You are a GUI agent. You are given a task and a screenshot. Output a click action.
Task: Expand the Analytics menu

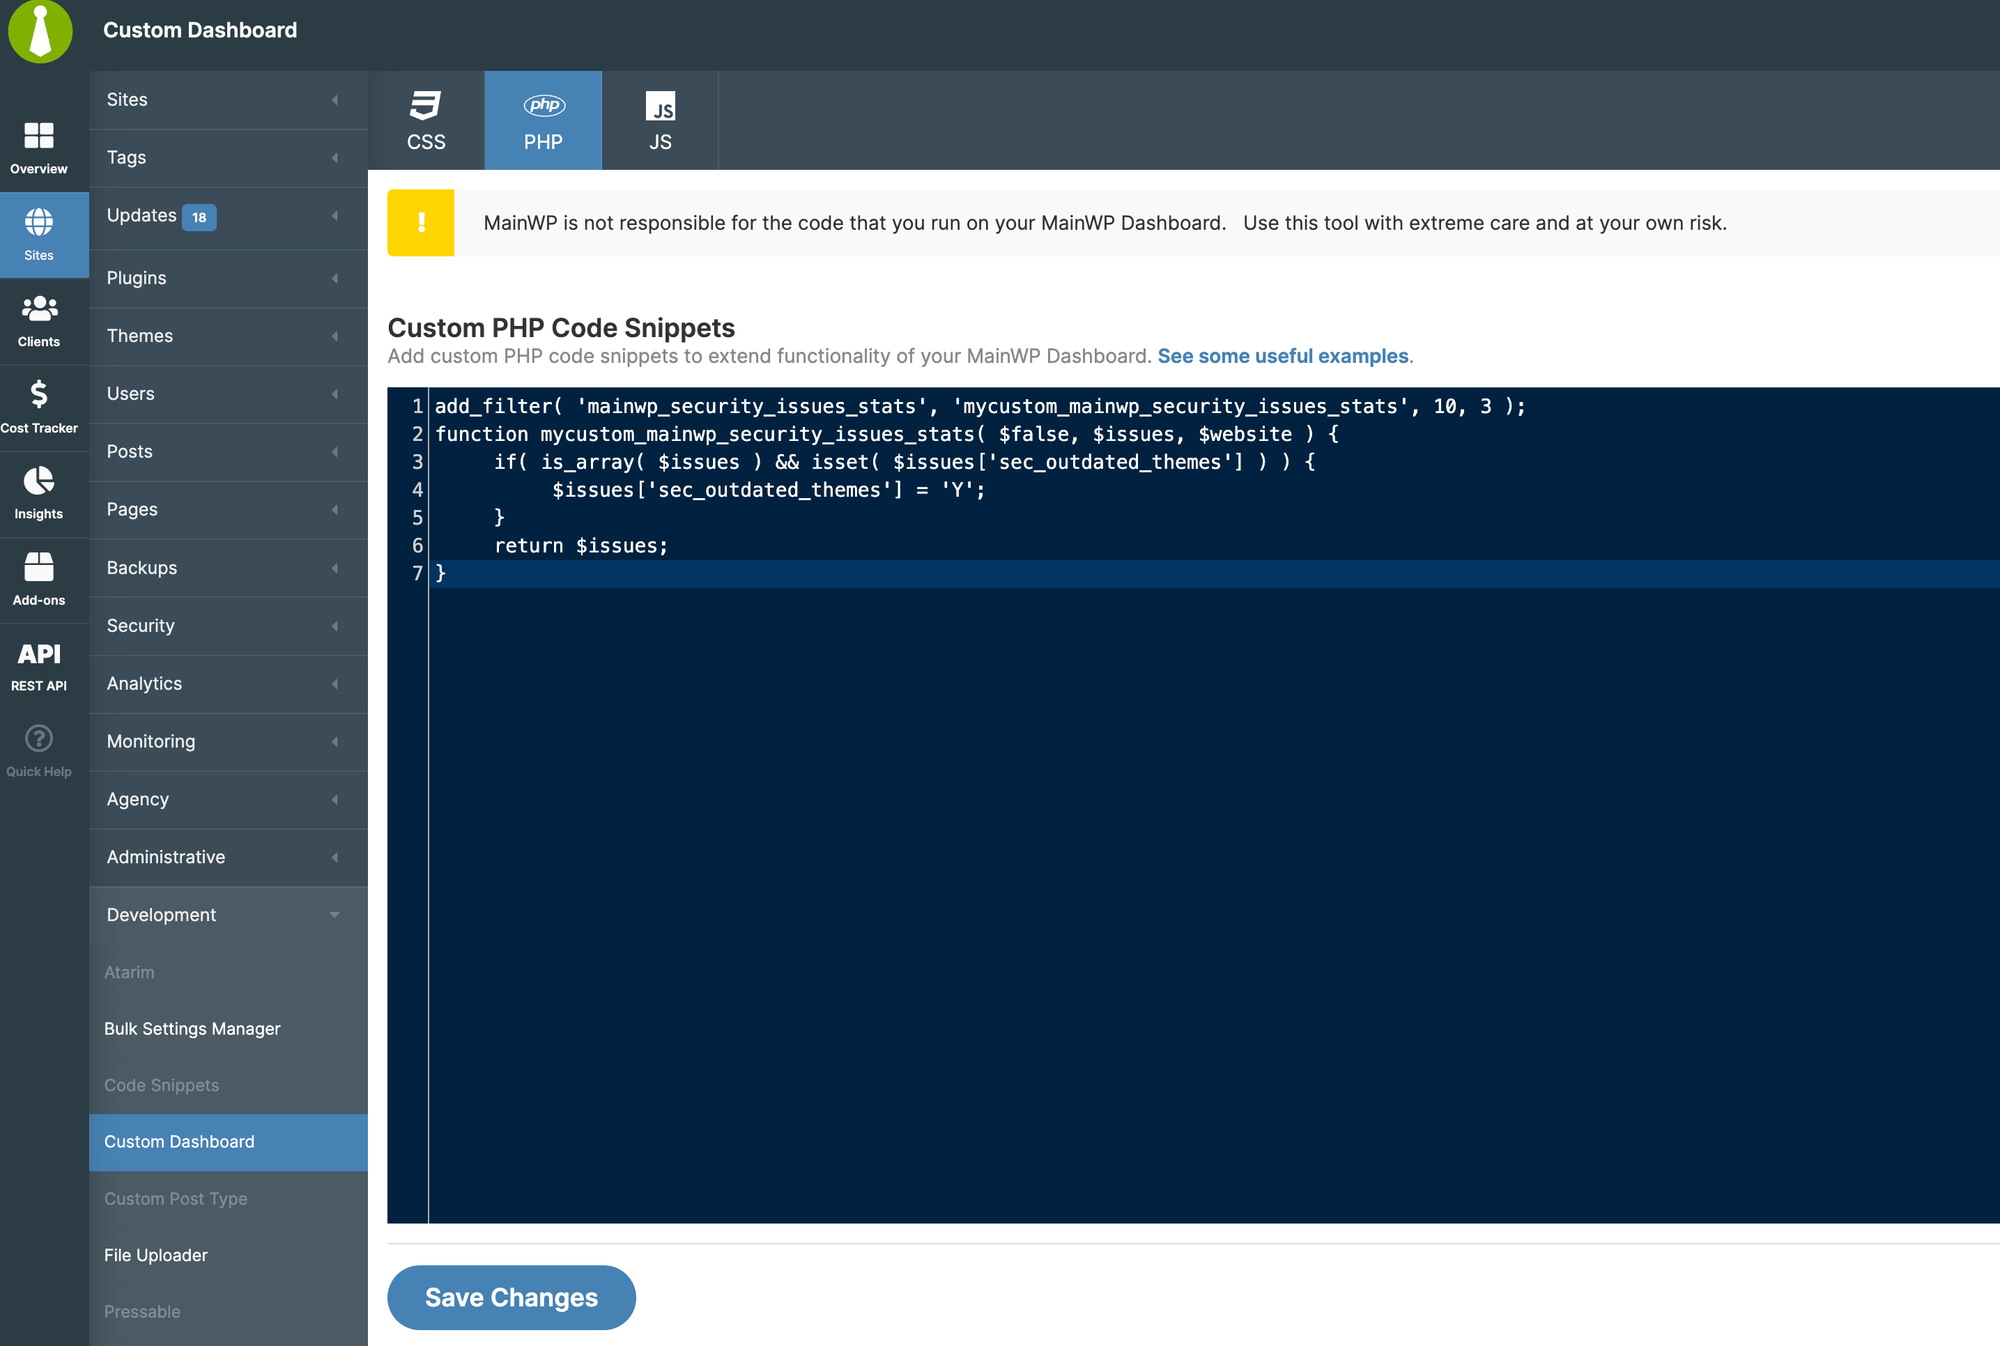coord(228,684)
